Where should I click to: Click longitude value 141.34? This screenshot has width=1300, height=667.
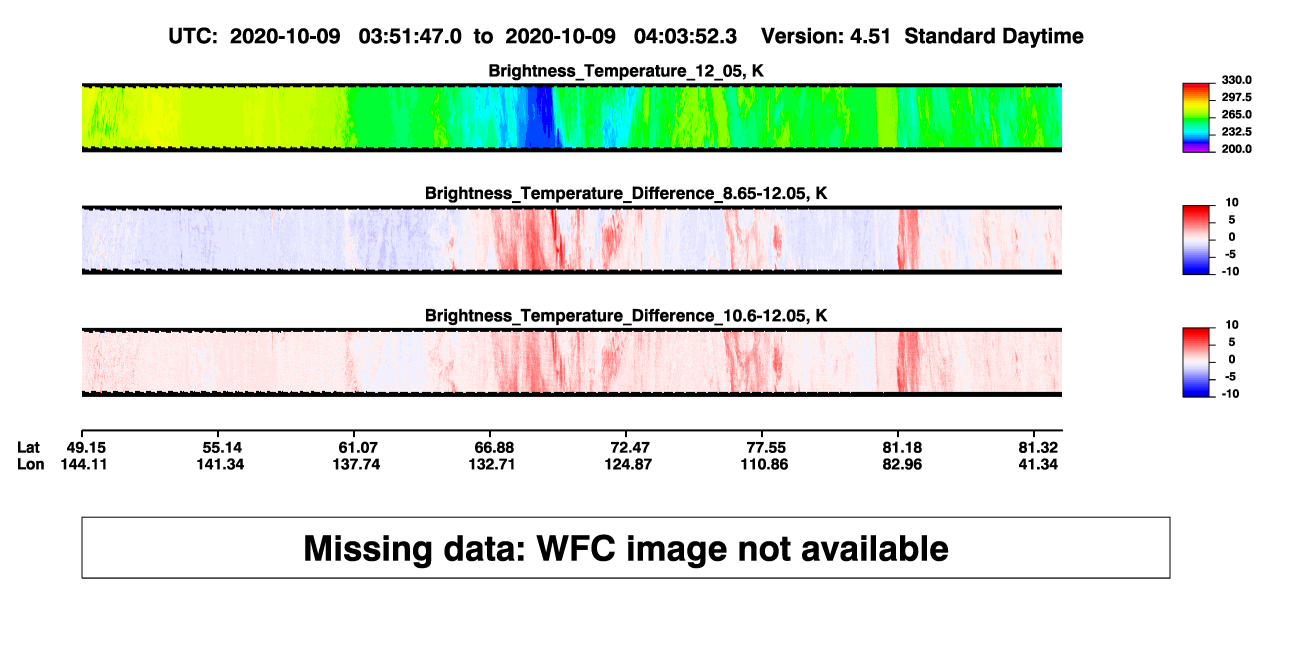pyautogui.click(x=221, y=464)
